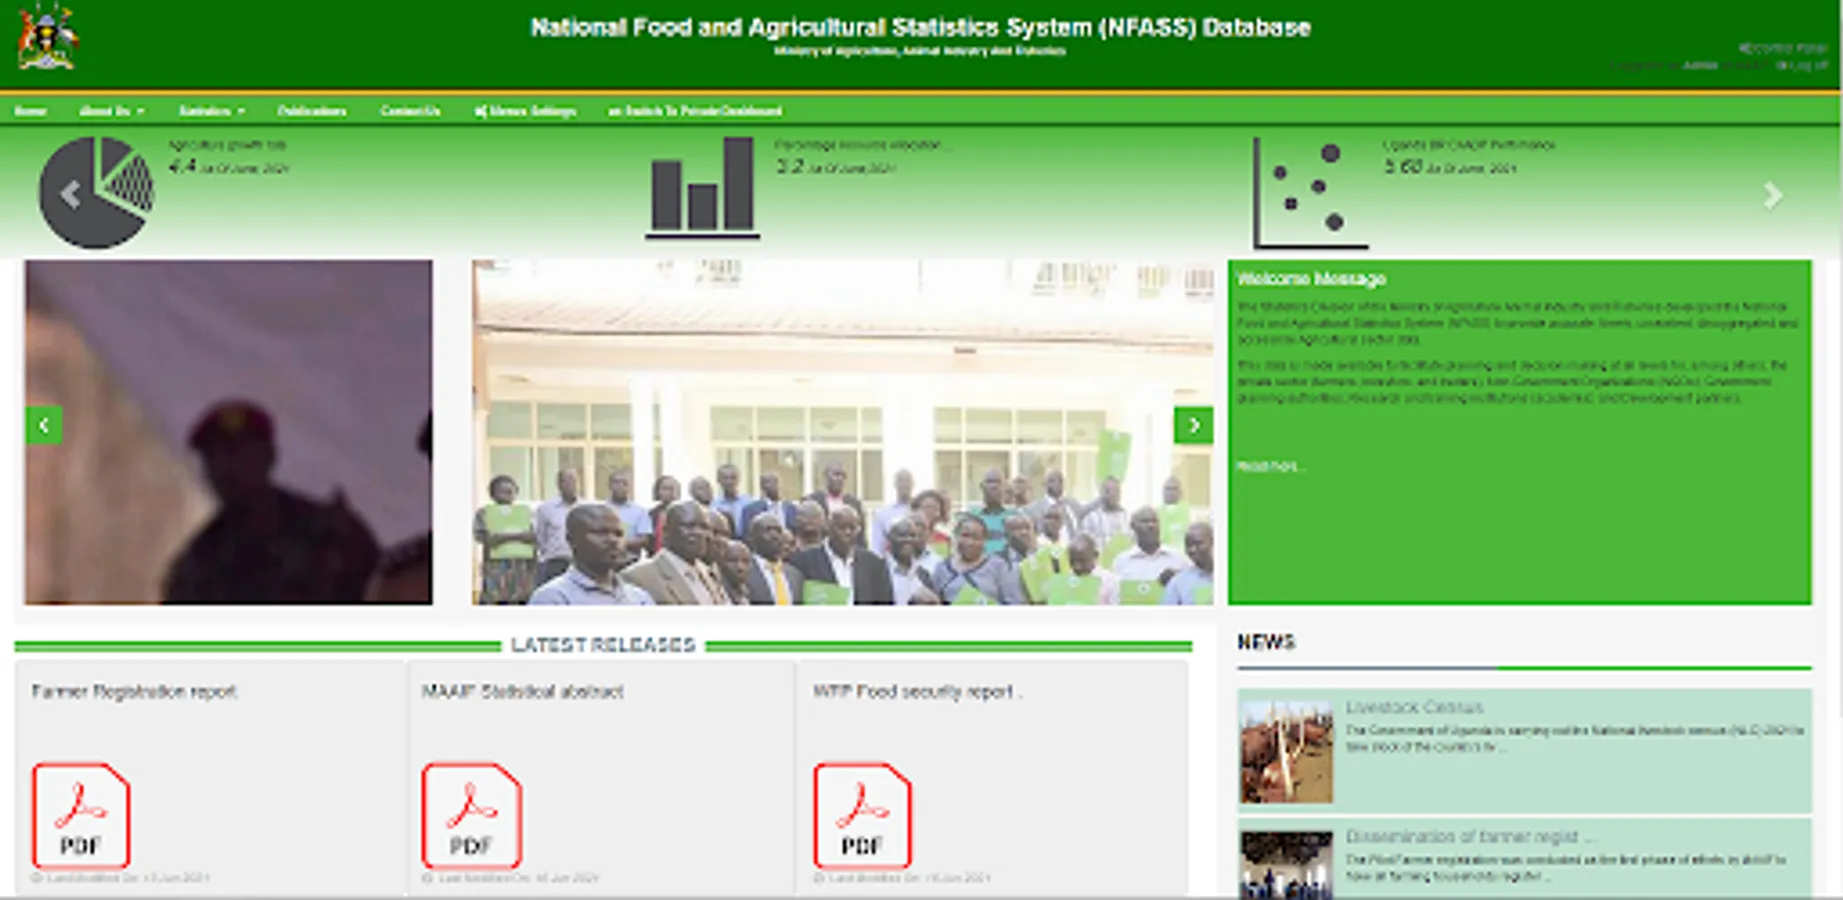
Task: Click the WFP Food security report title
Action: [917, 691]
